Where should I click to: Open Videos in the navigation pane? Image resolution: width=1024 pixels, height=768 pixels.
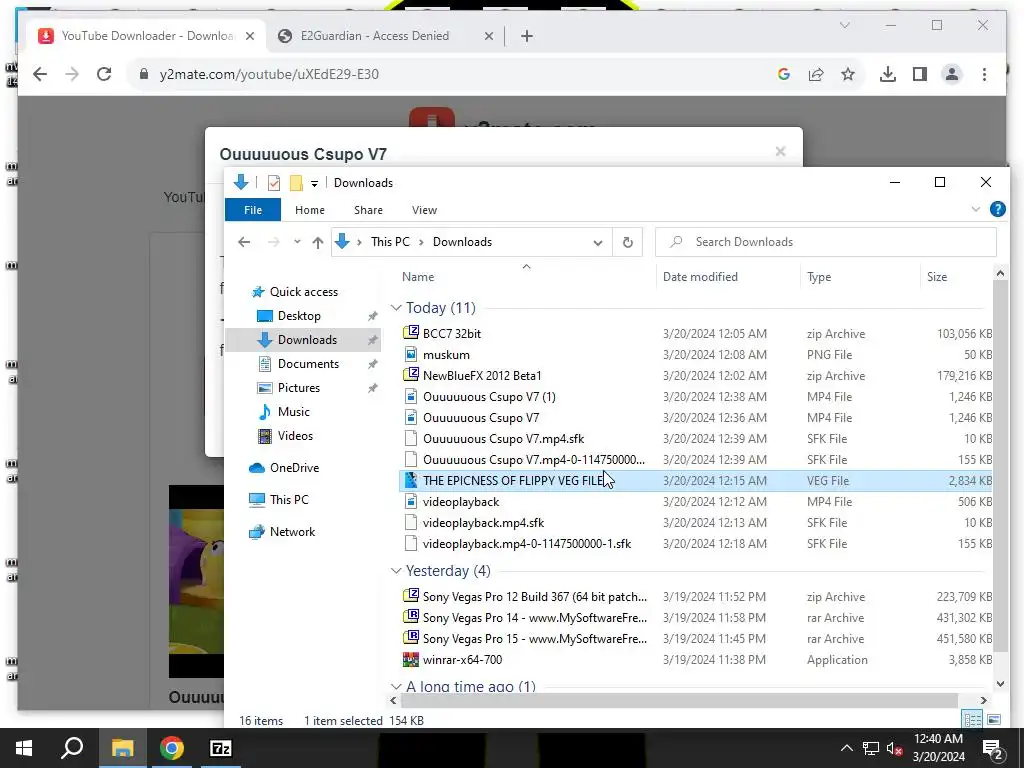[x=295, y=436]
